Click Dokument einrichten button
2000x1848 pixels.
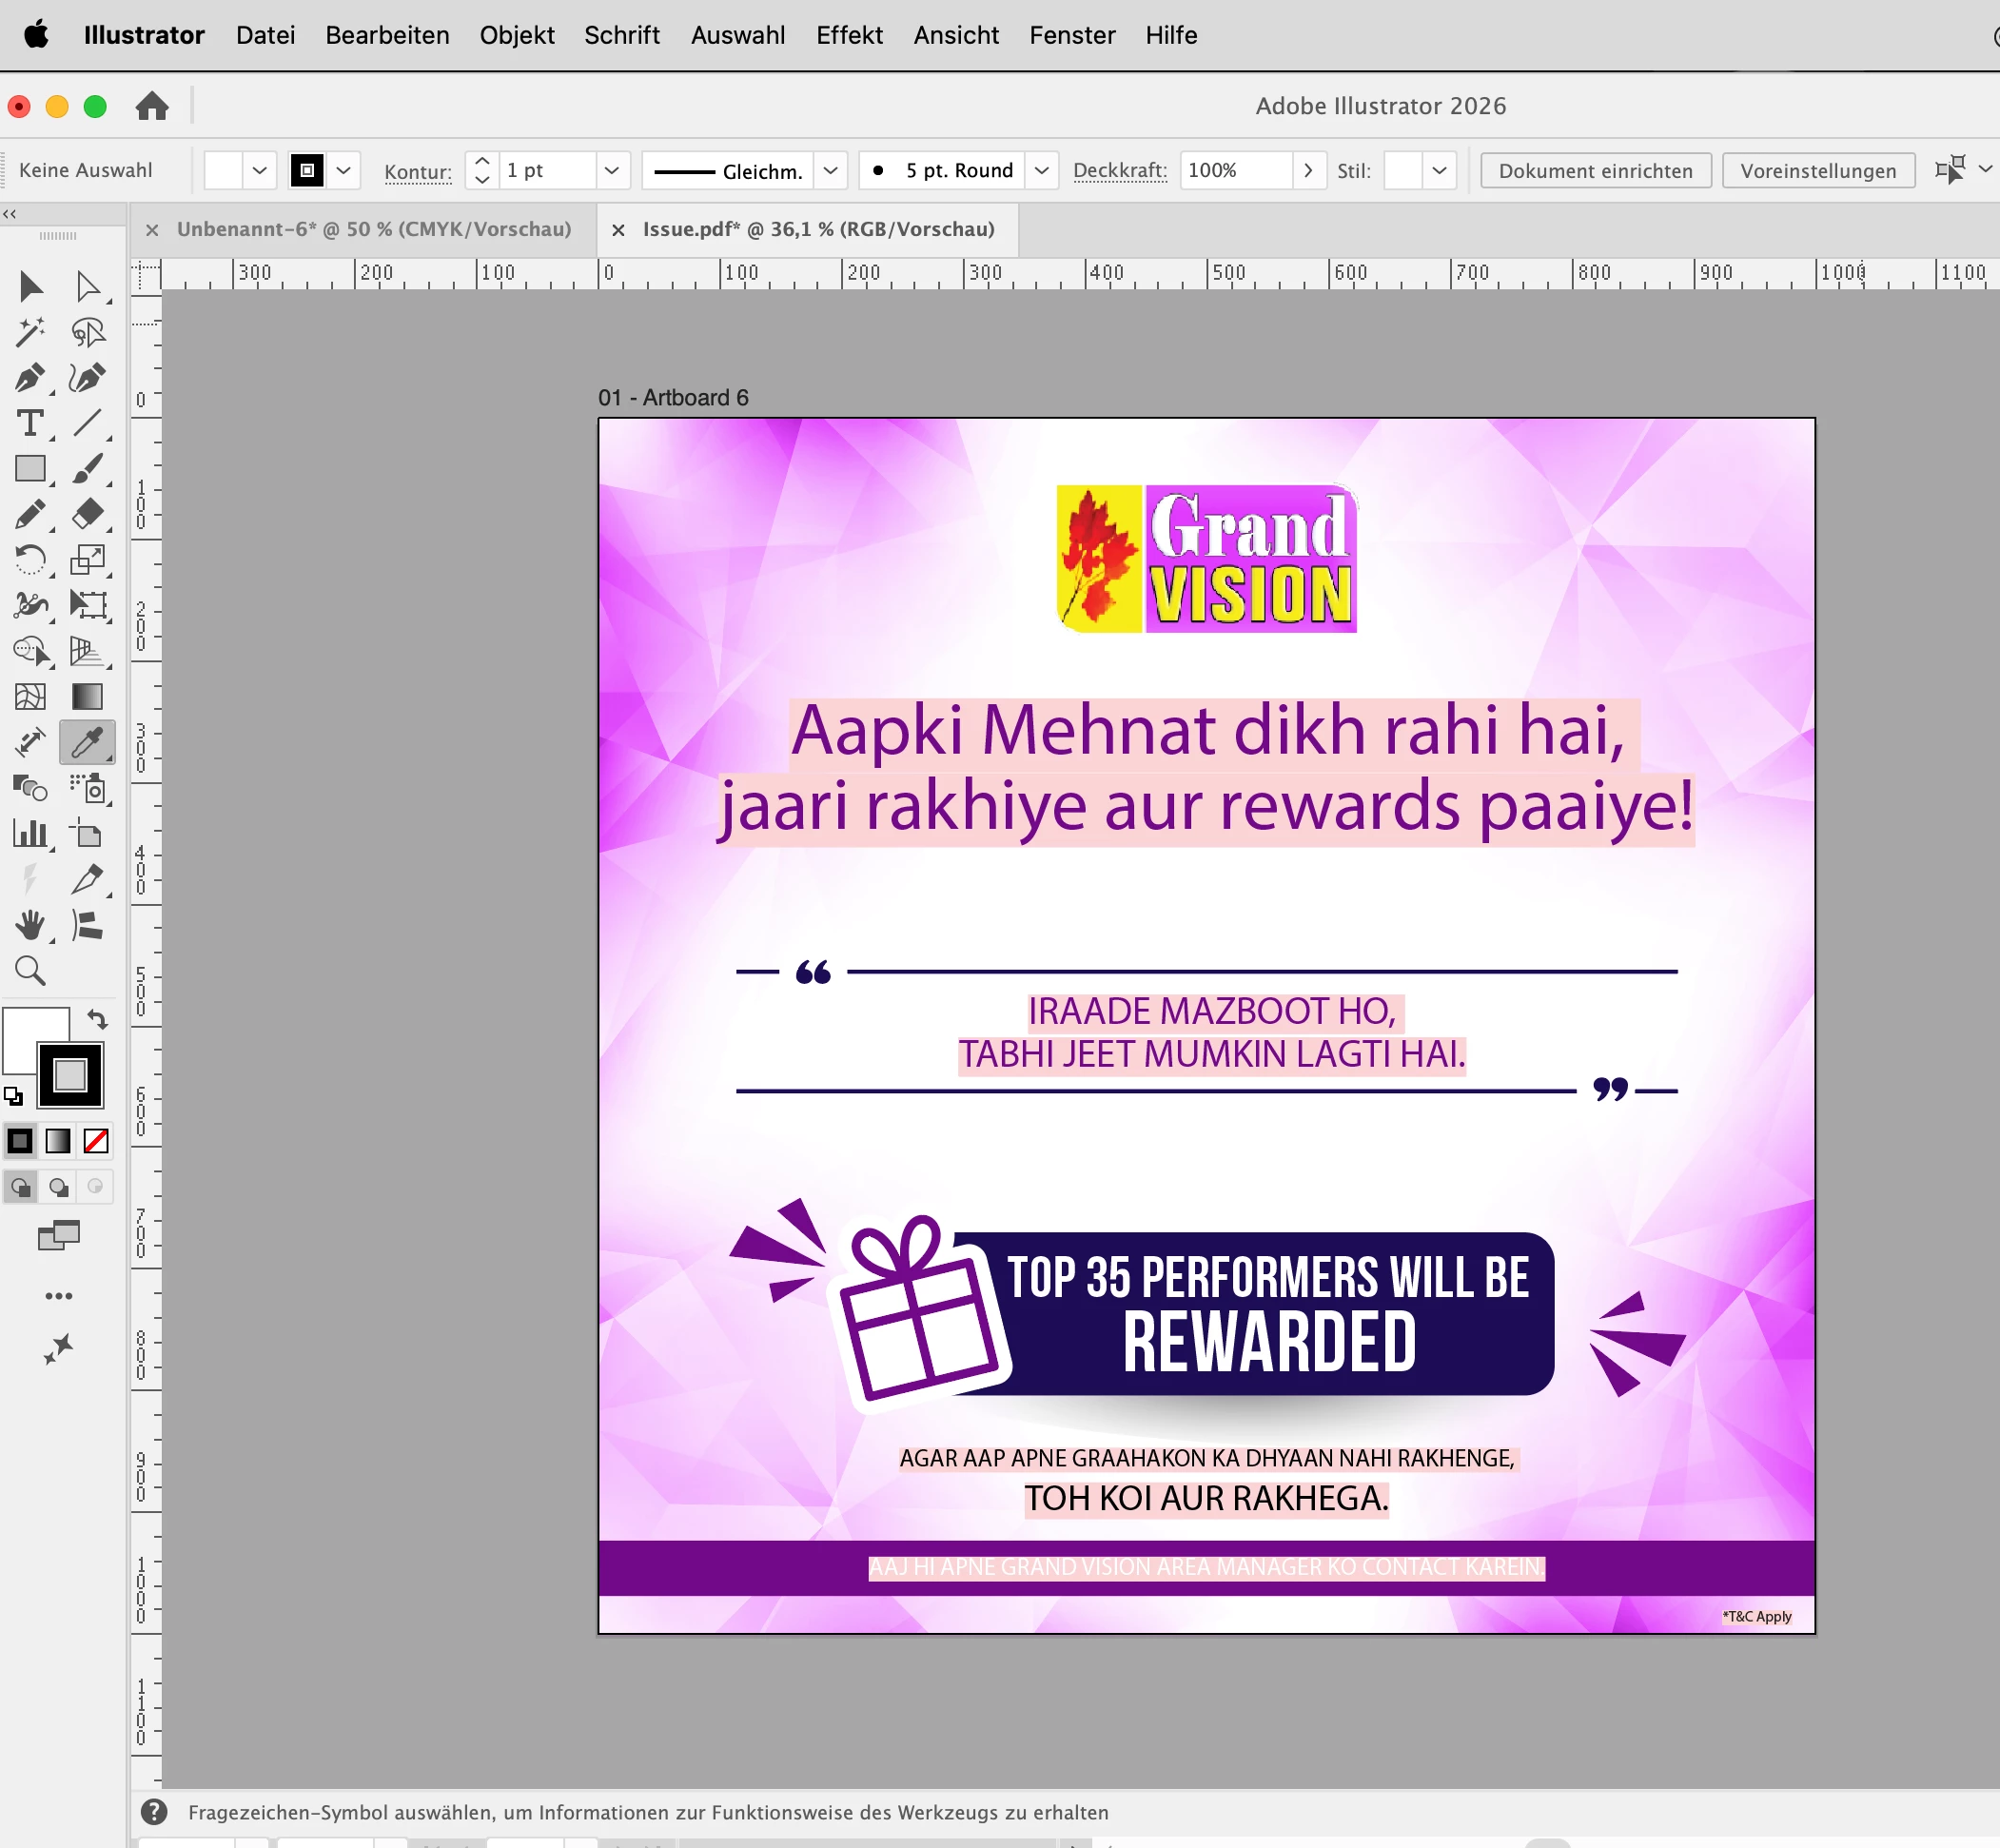1595,170
